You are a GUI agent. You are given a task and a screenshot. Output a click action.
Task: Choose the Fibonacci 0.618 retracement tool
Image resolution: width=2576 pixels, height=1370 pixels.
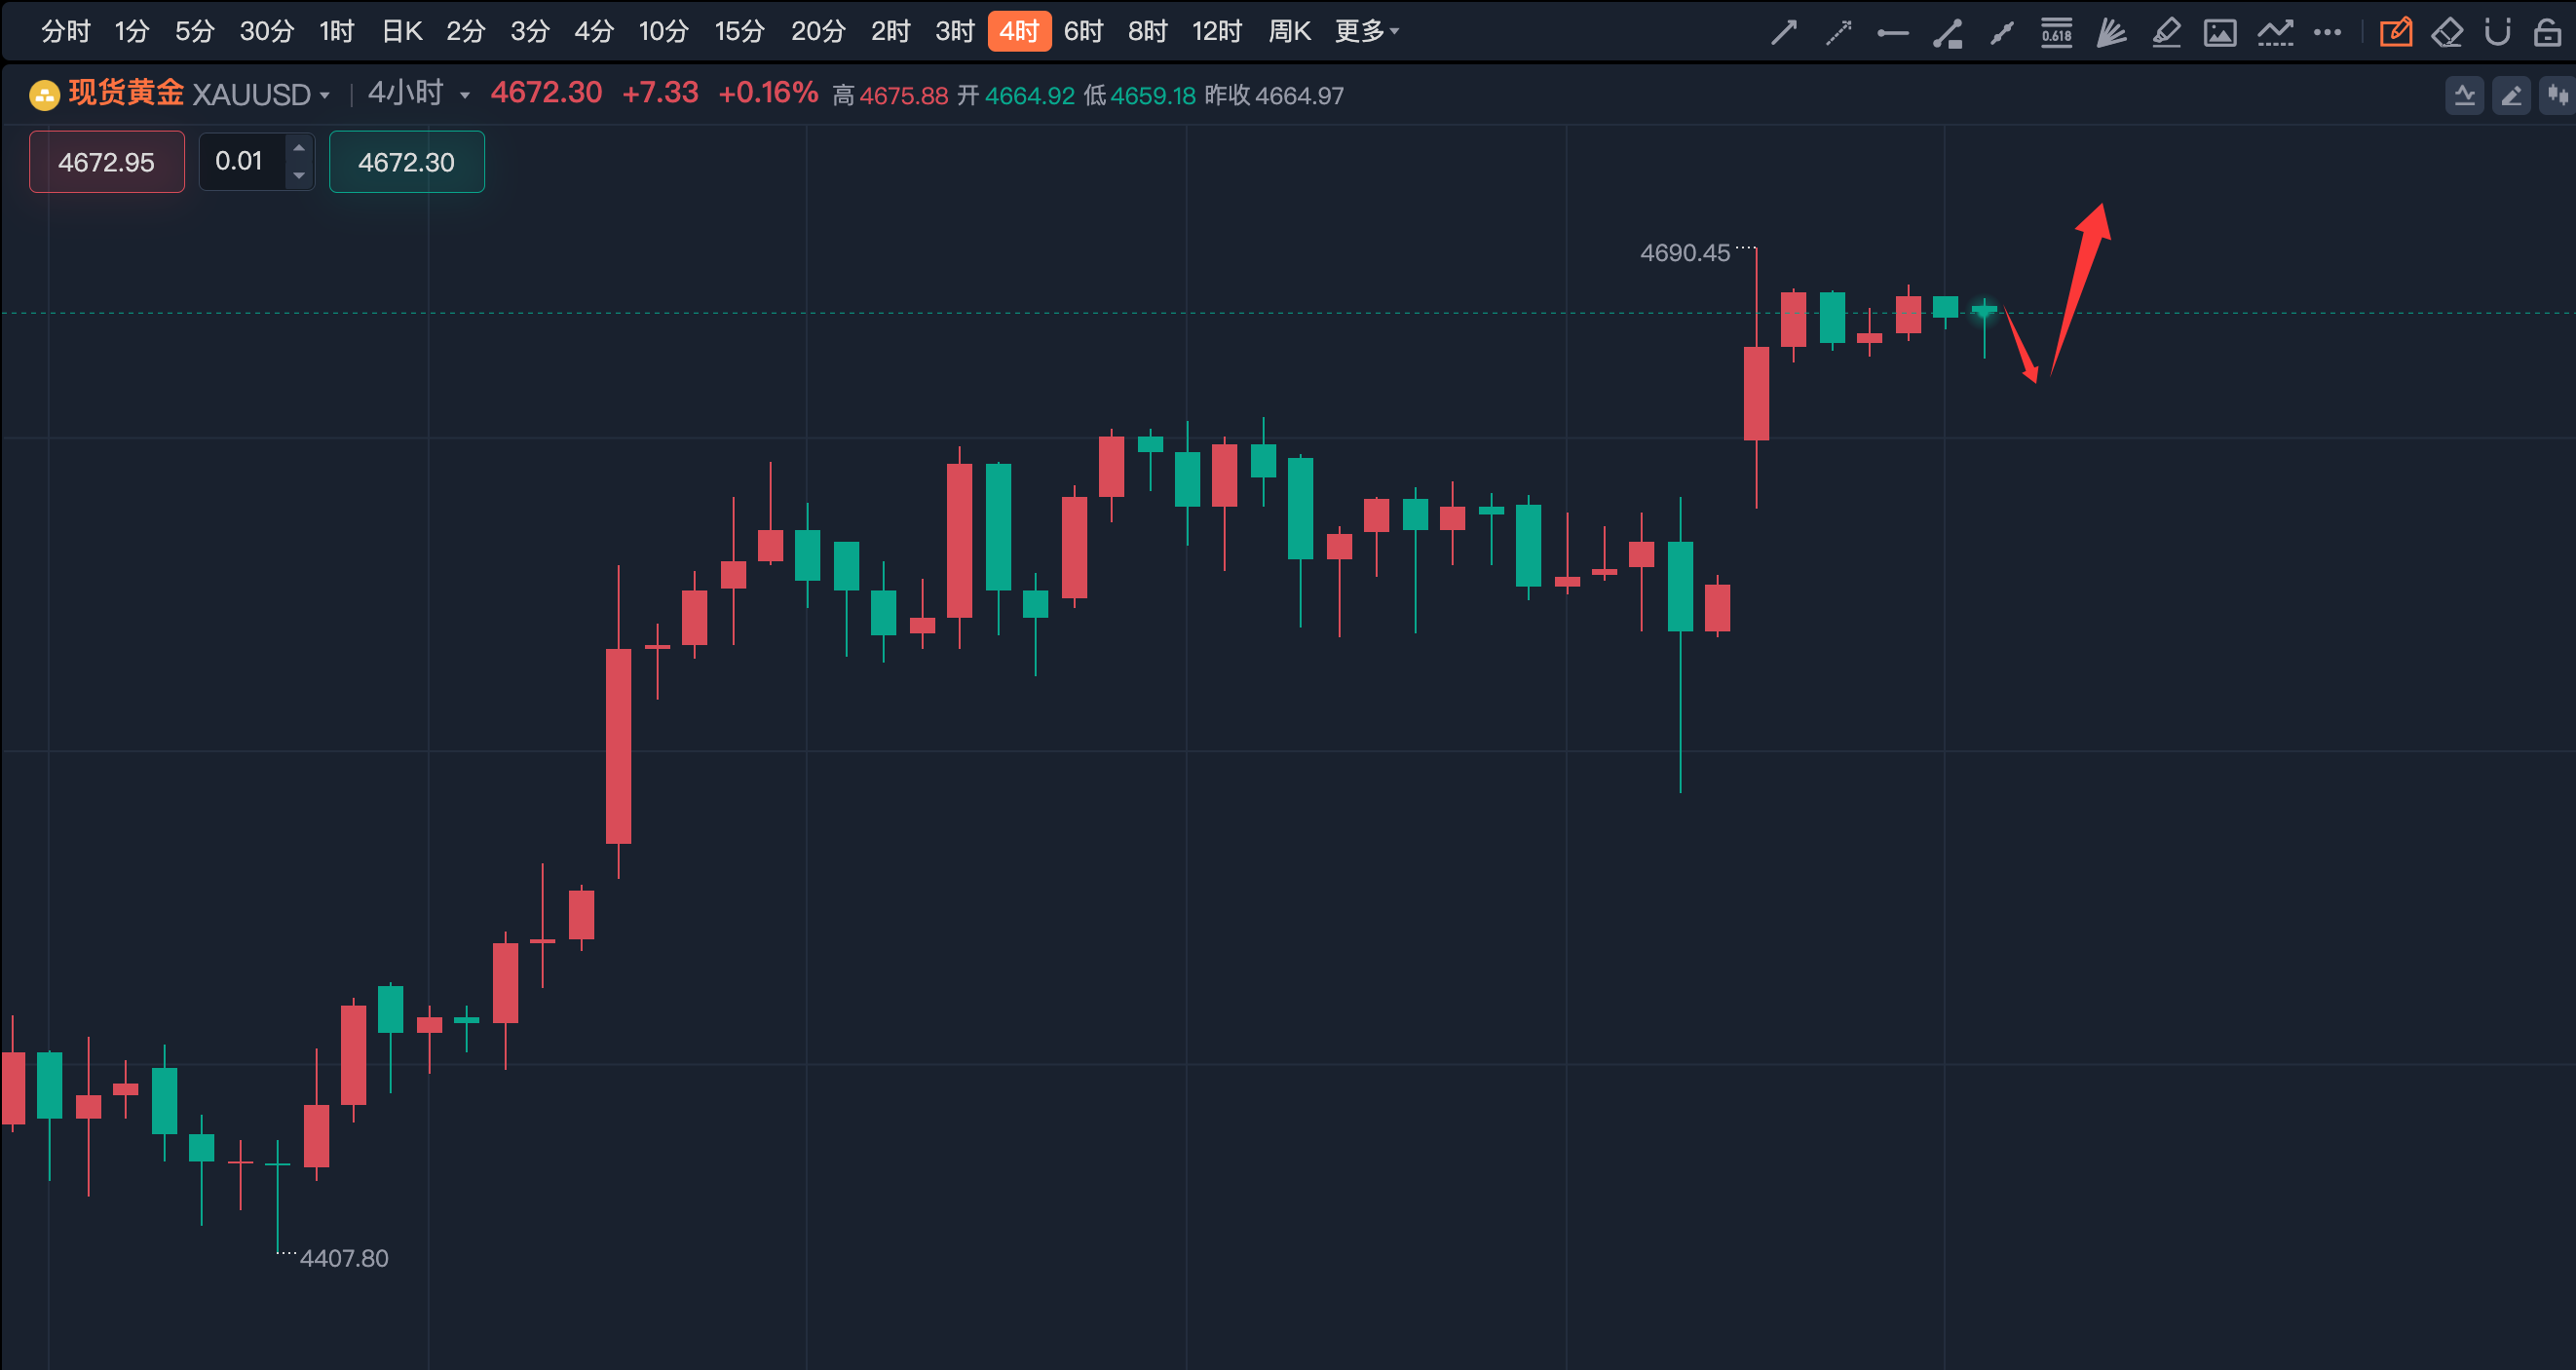click(2056, 32)
